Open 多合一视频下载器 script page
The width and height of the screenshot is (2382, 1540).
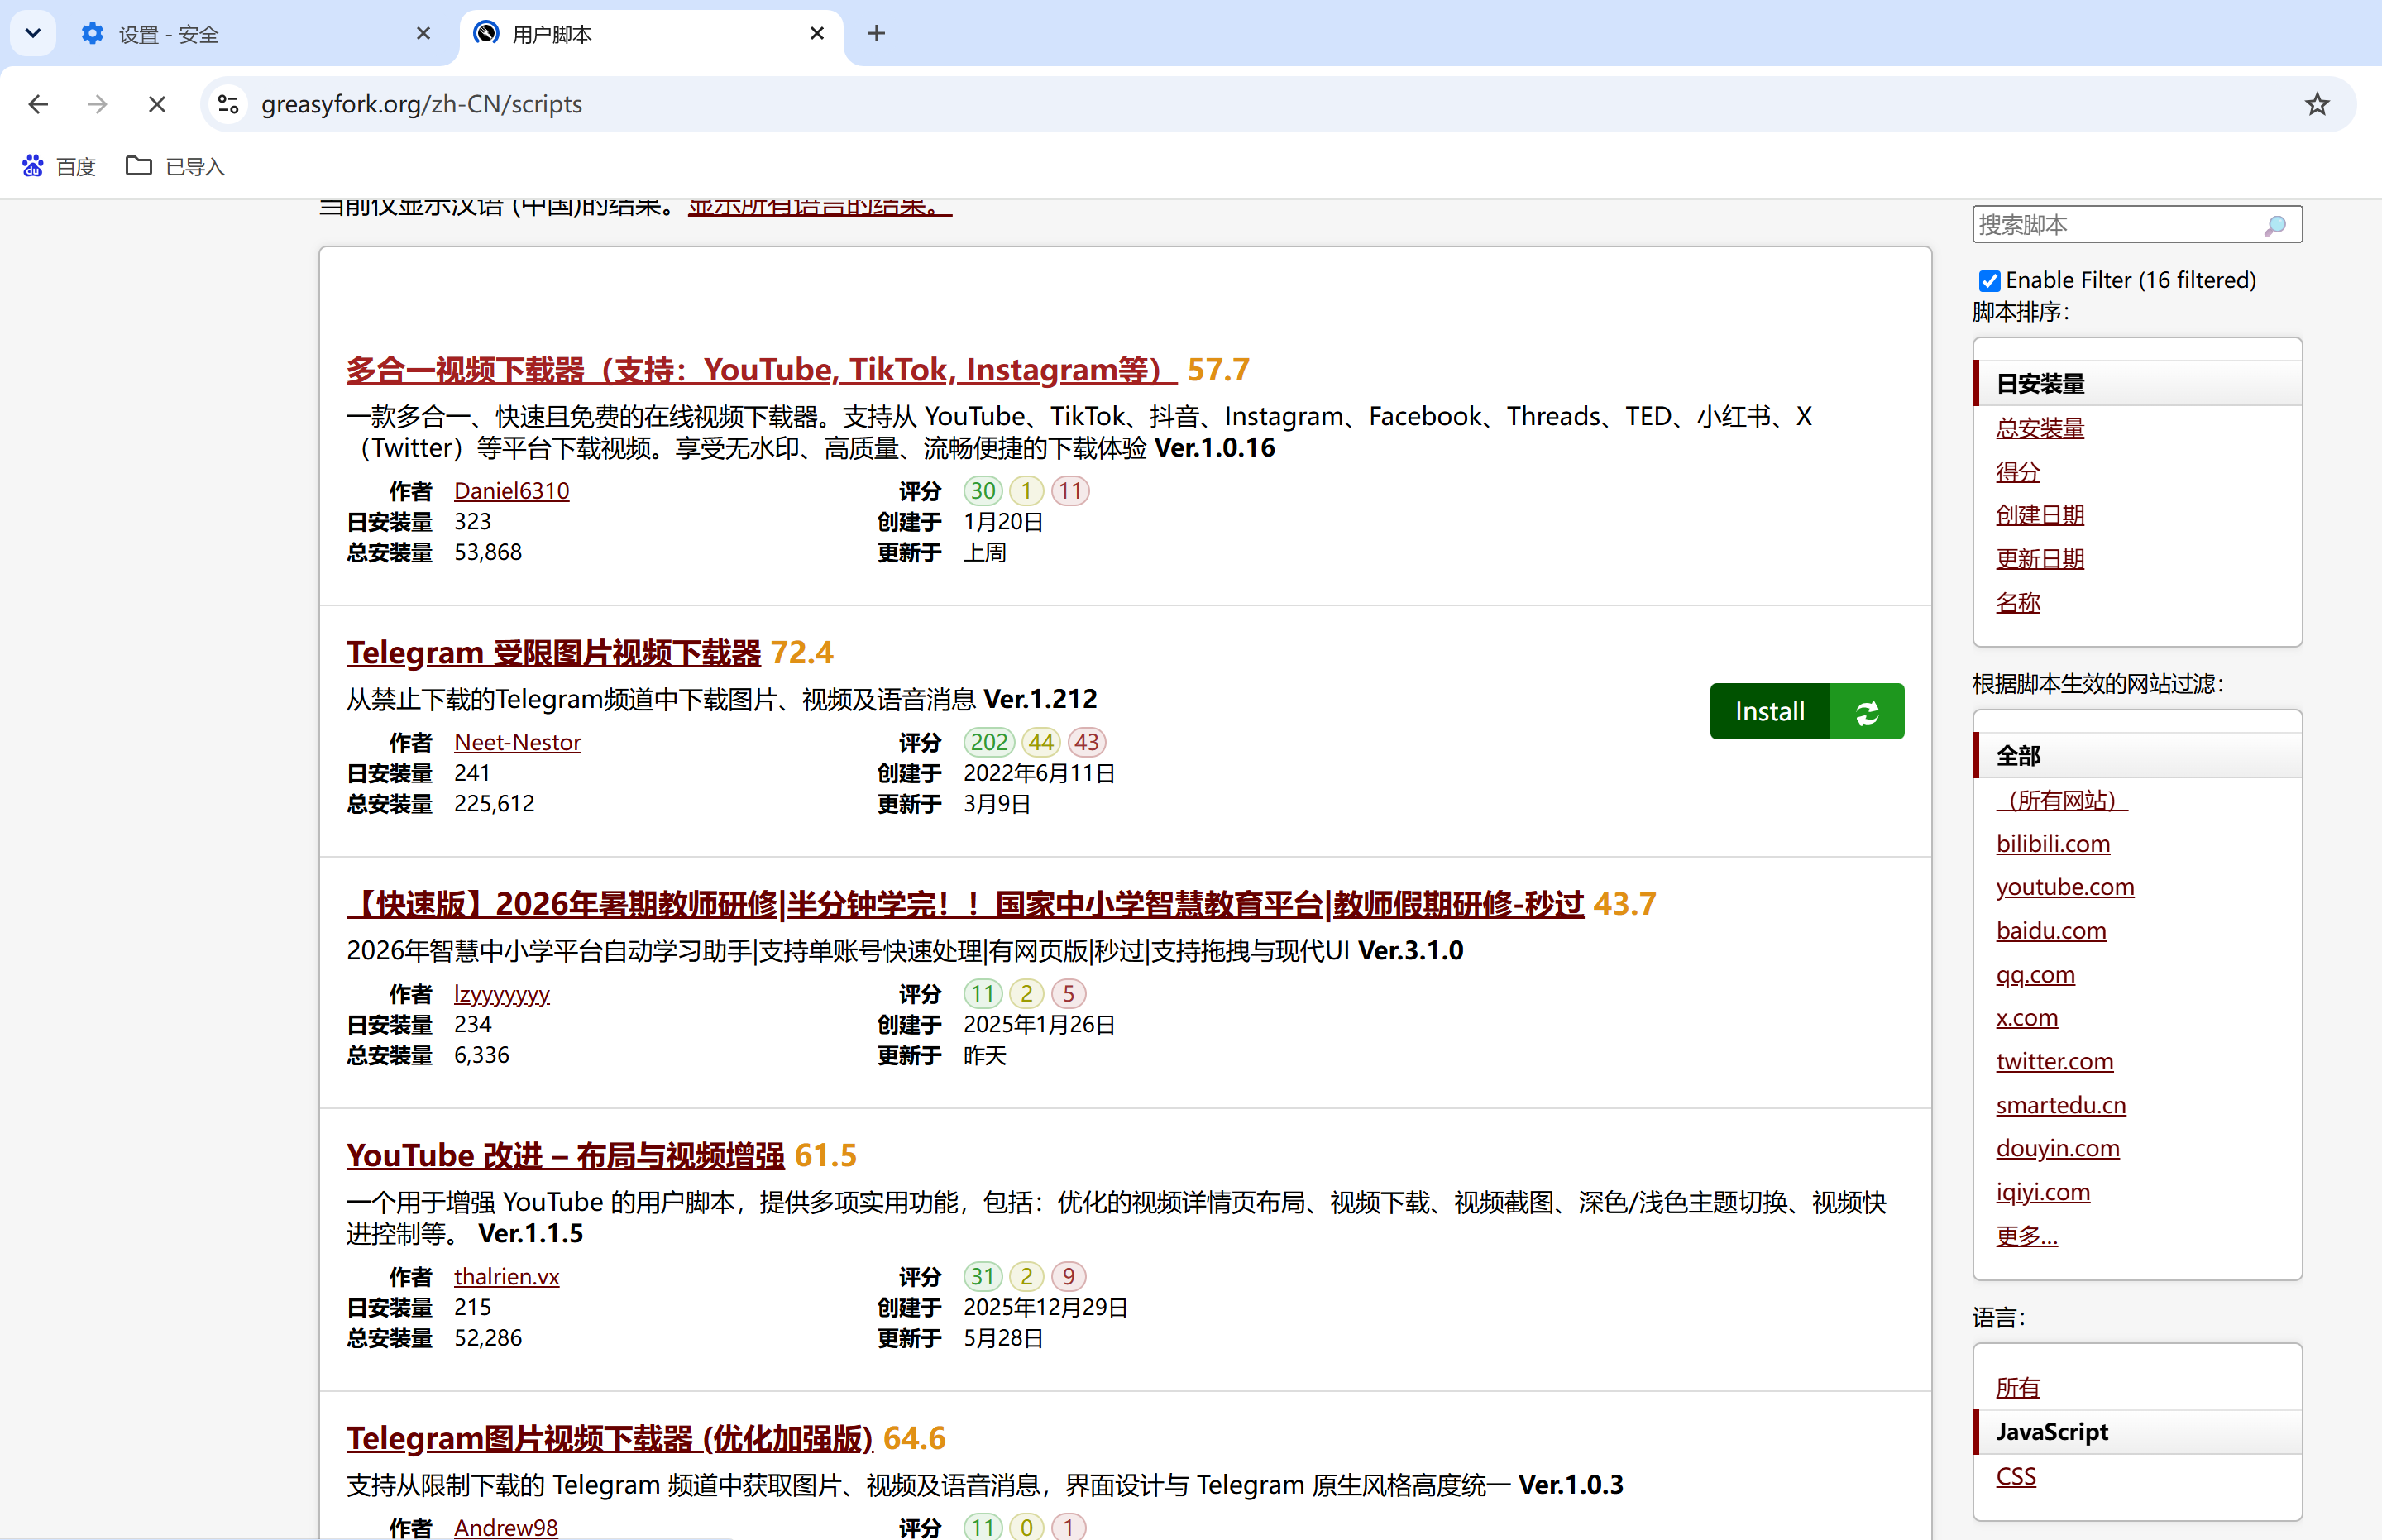762,370
